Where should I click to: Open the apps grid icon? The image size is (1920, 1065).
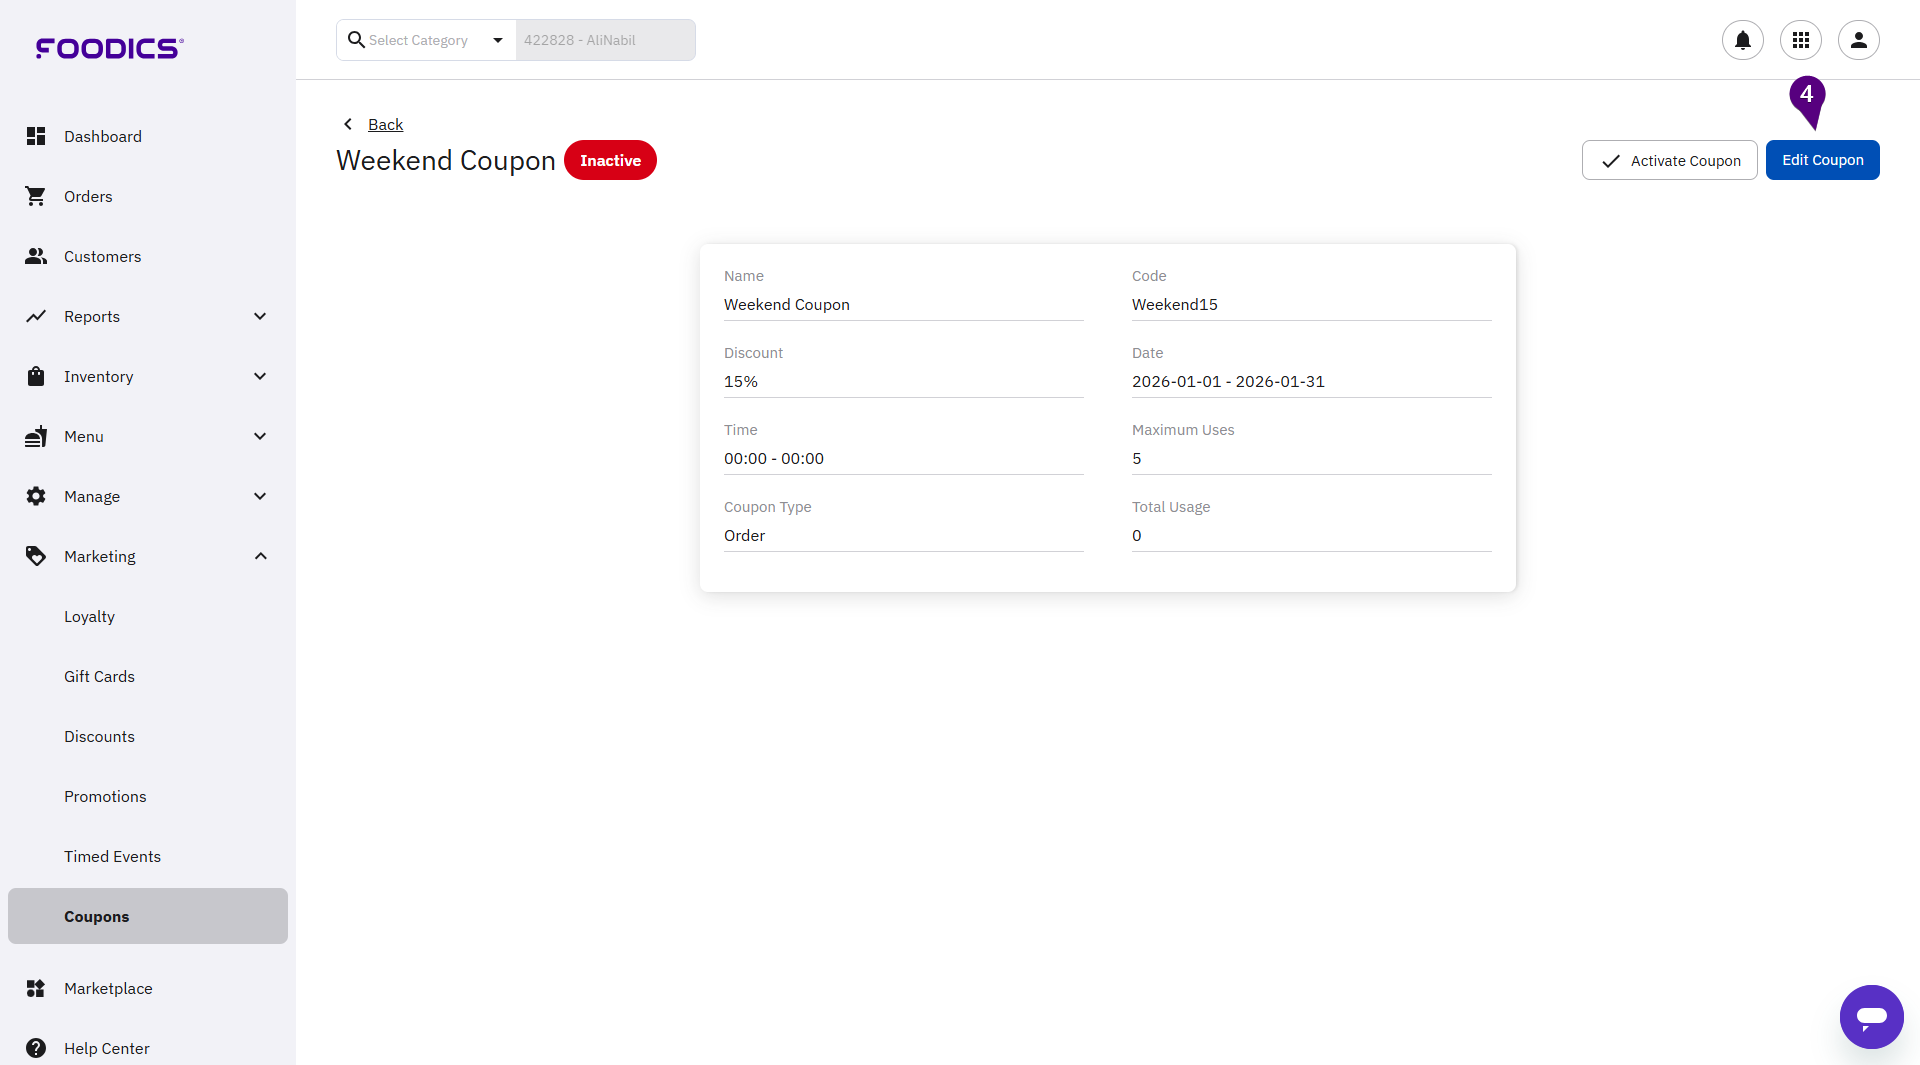click(x=1800, y=40)
